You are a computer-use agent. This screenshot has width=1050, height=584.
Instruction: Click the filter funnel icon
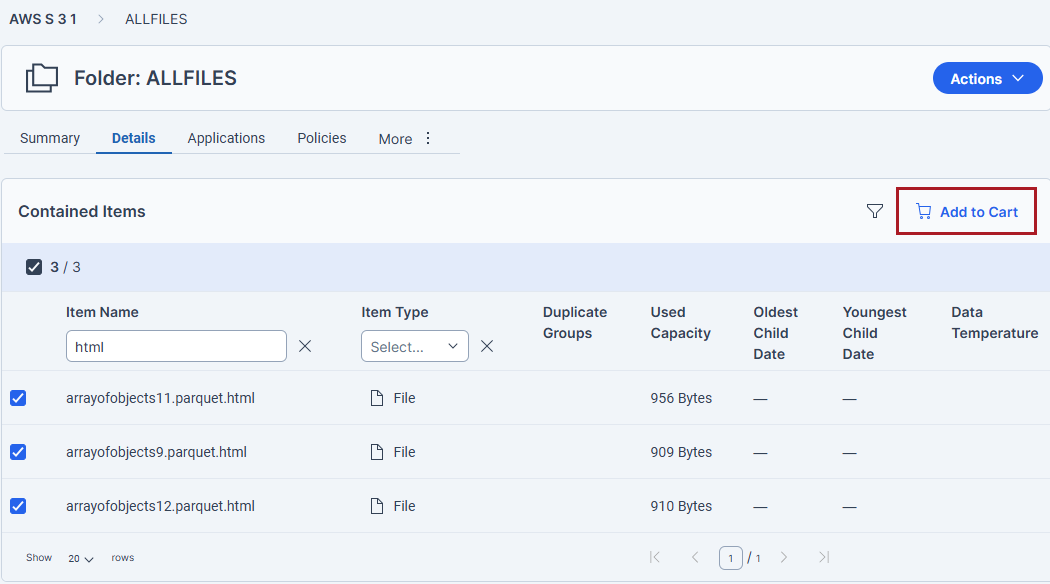click(875, 212)
